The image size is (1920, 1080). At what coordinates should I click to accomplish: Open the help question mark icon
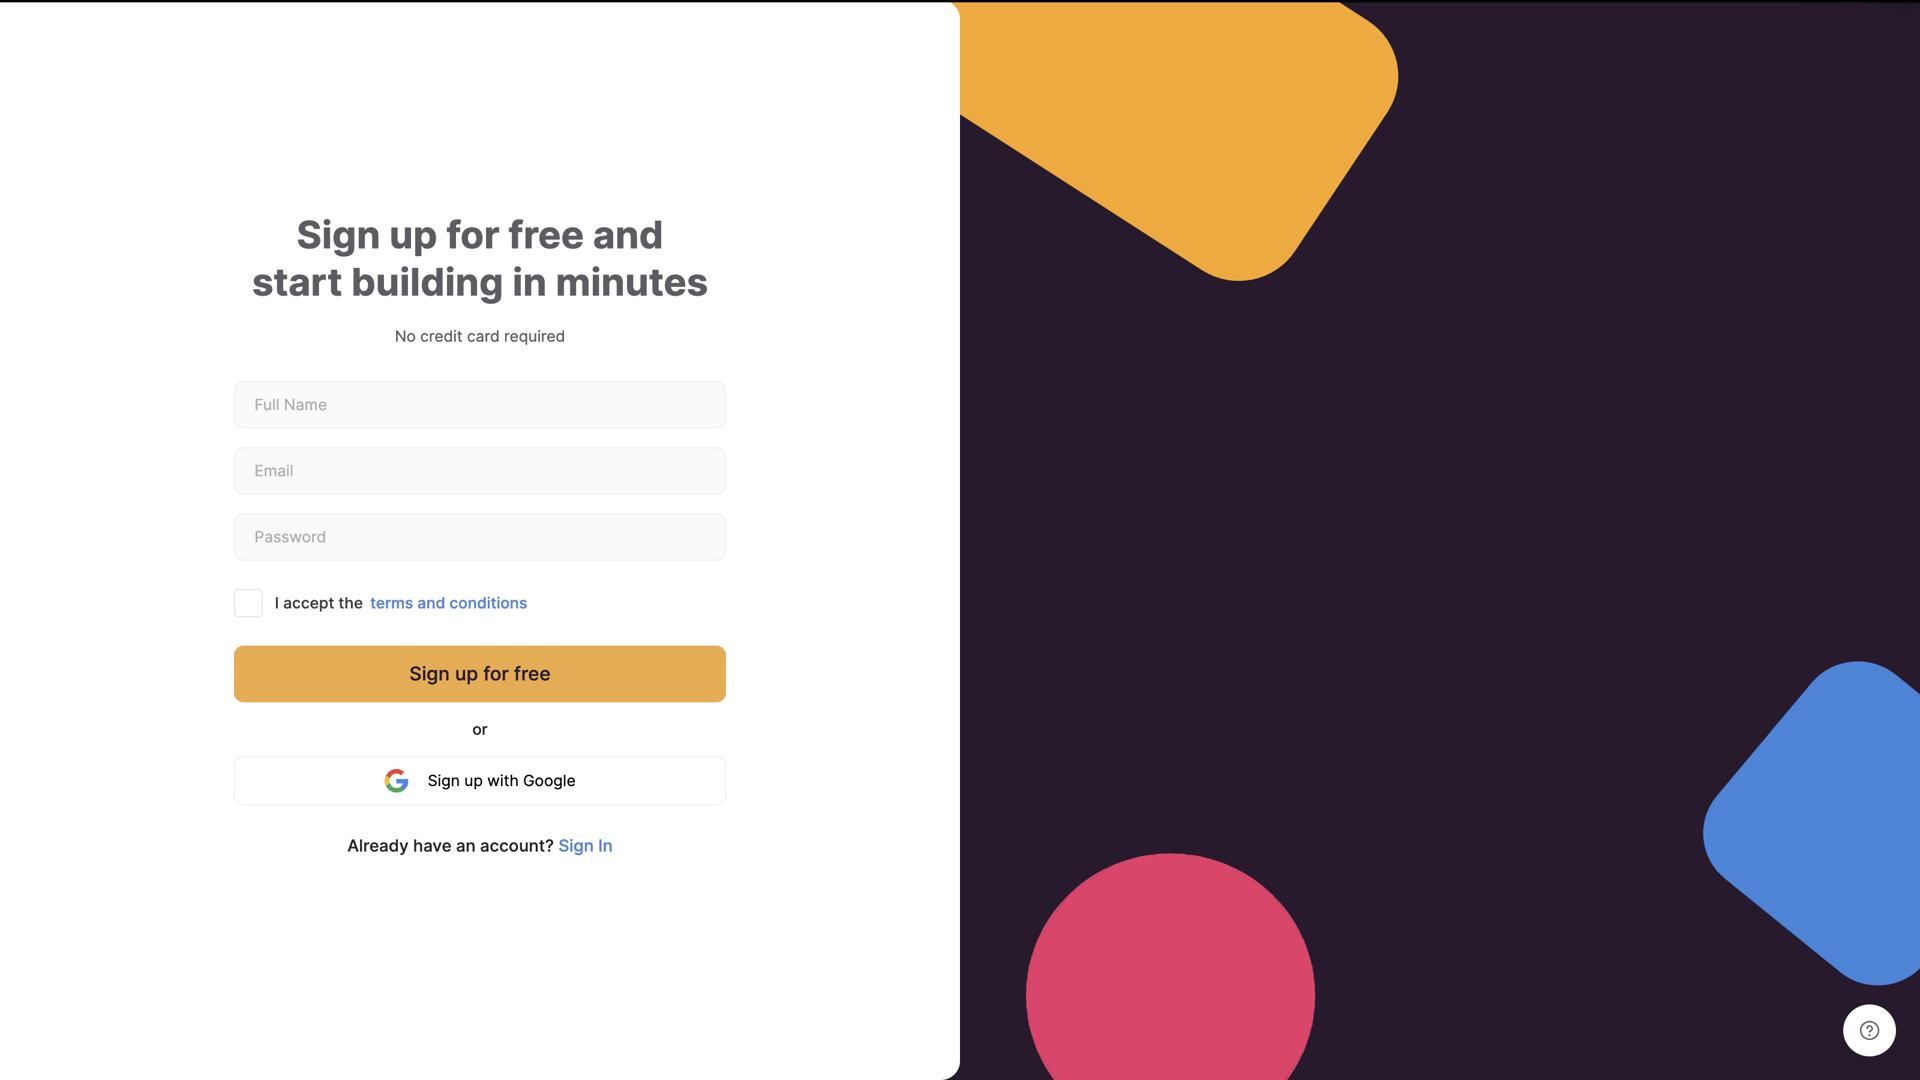[x=1869, y=1030]
